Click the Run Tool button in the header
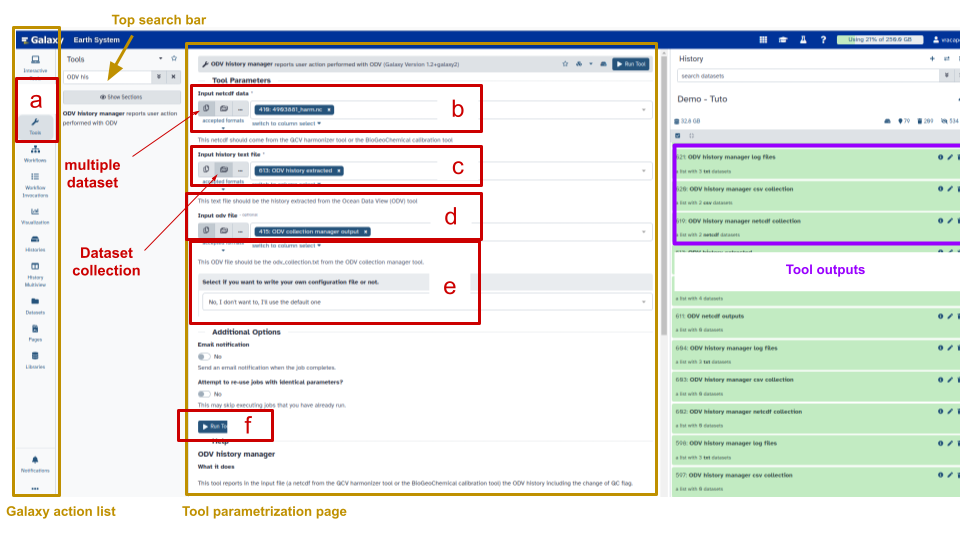Screen dimensions: 960x540 (x=630, y=63)
